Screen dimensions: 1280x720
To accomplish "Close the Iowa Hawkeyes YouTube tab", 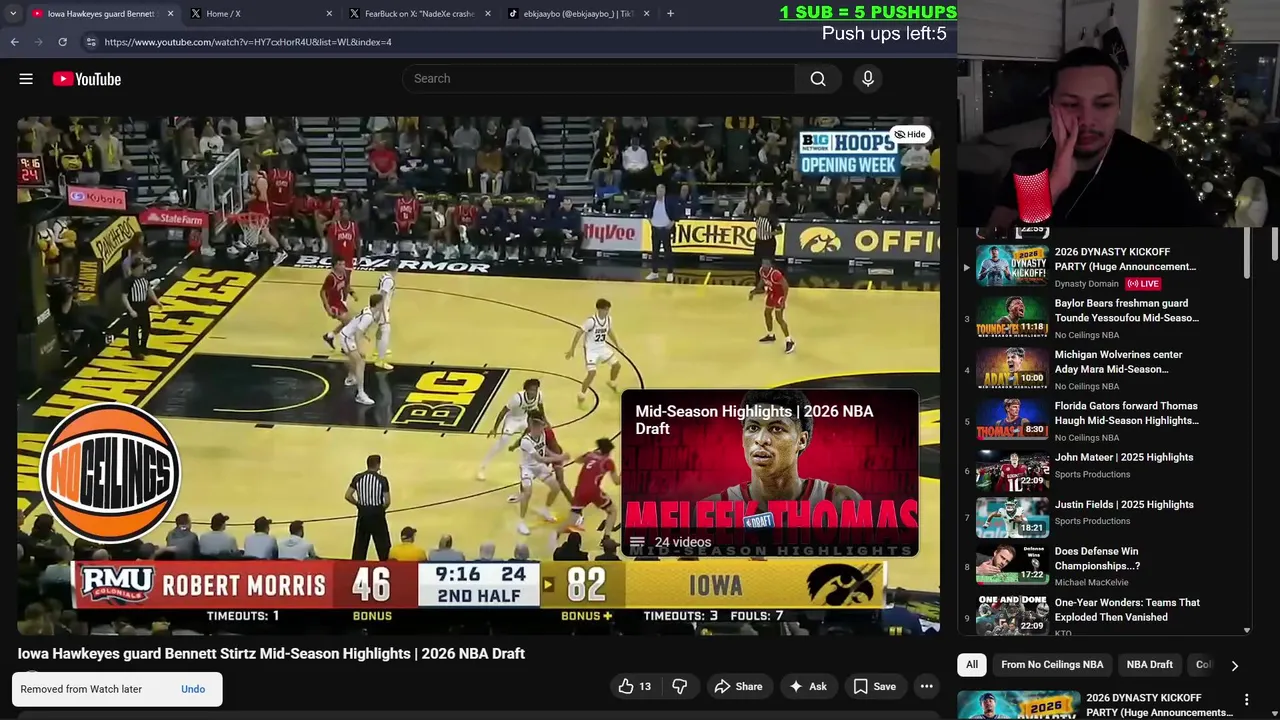I will (170, 14).
